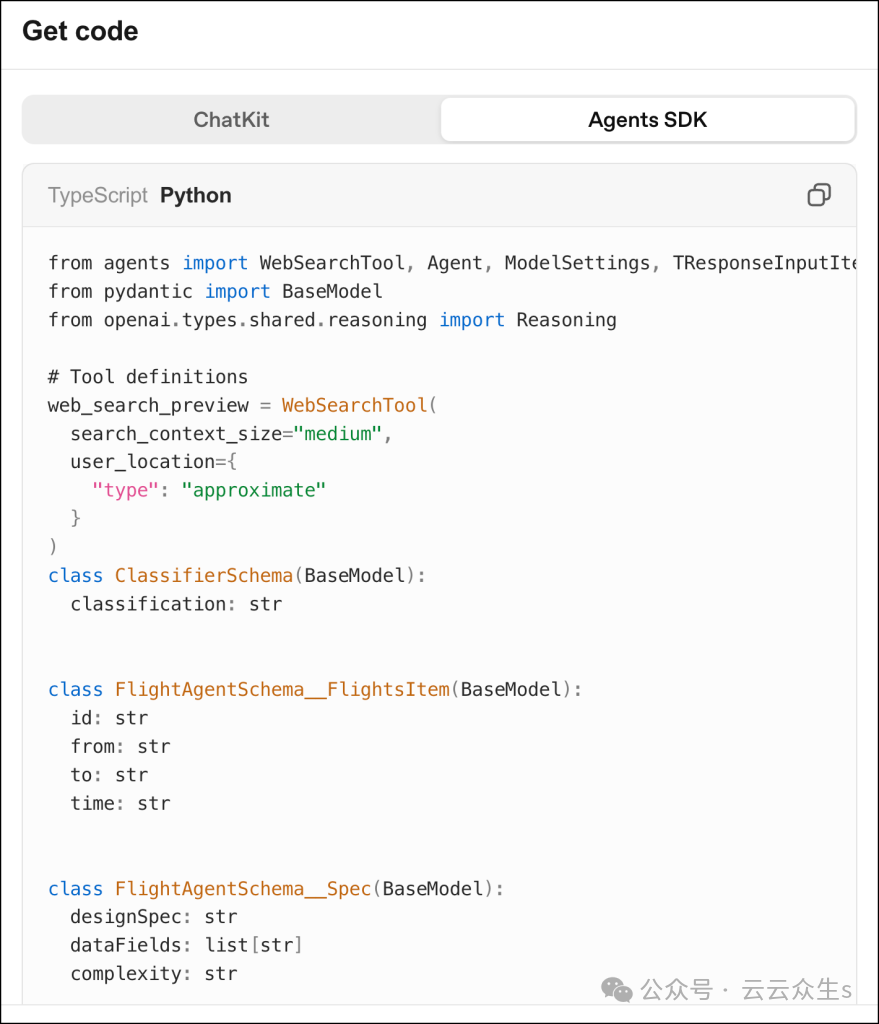The height and width of the screenshot is (1024, 879).
Task: Click the 'from: str' field line
Action: point(120,746)
